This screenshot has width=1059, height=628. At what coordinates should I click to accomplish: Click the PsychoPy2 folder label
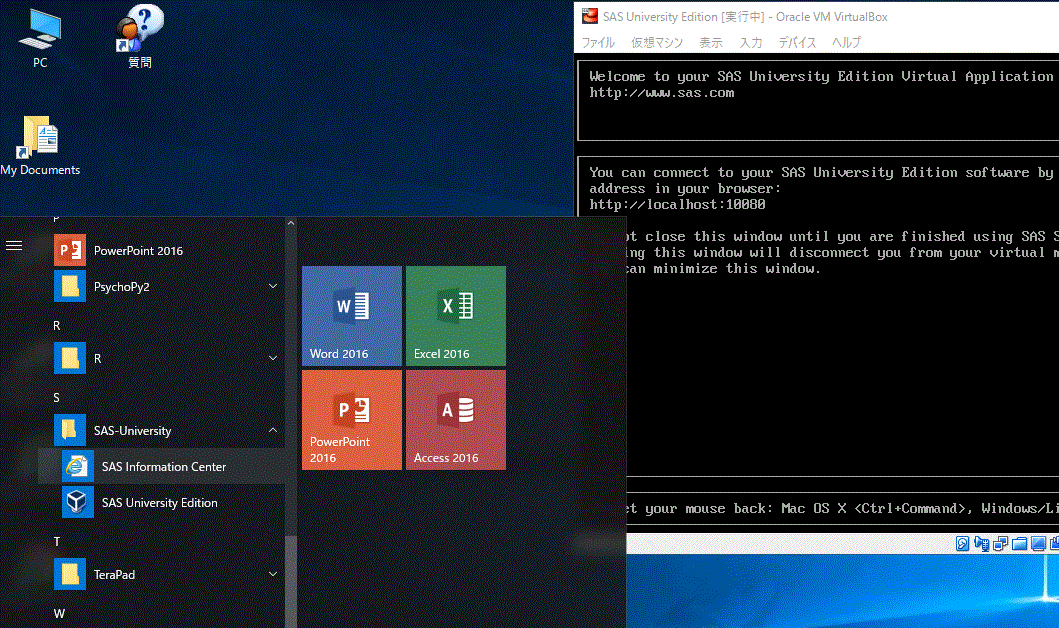[x=122, y=287]
